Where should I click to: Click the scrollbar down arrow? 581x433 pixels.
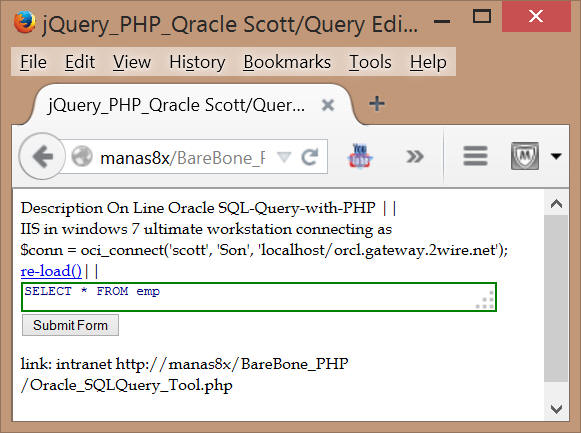(556, 409)
